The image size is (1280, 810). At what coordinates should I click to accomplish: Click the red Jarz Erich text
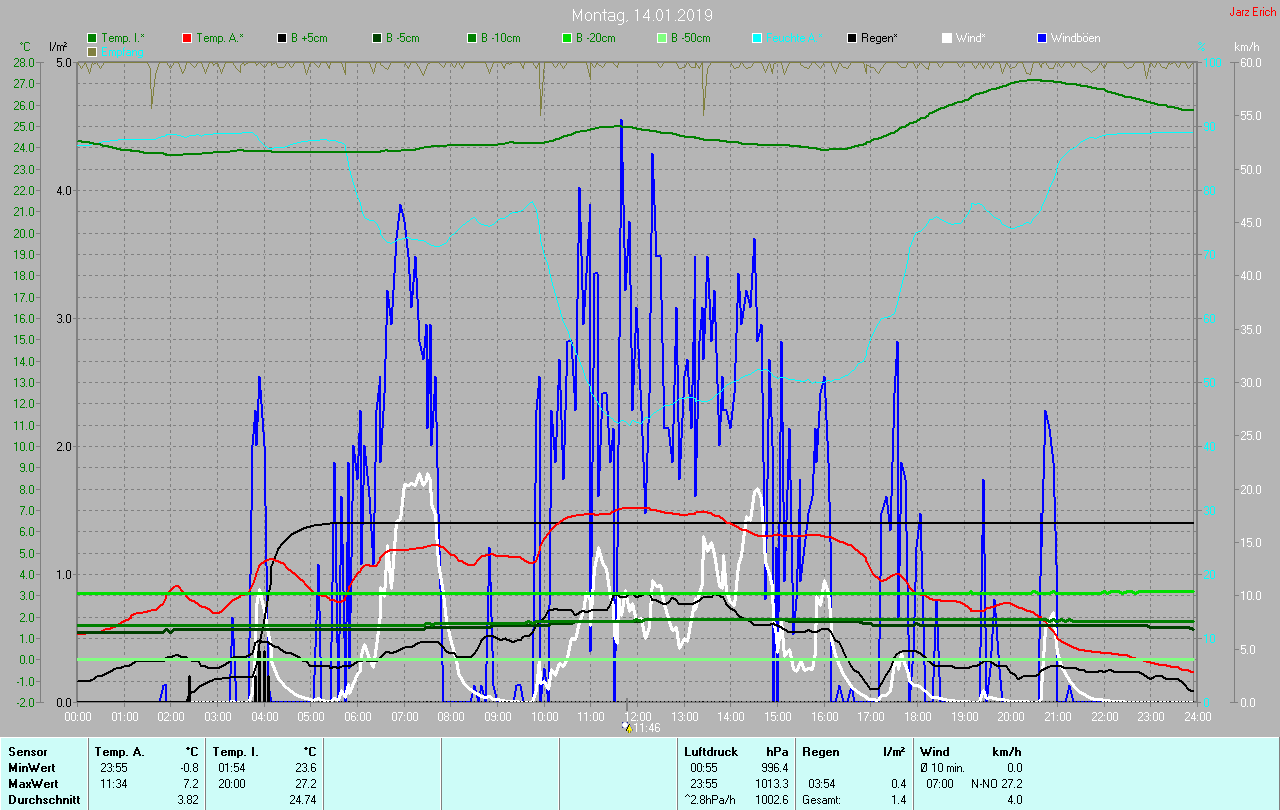[x=1252, y=12]
